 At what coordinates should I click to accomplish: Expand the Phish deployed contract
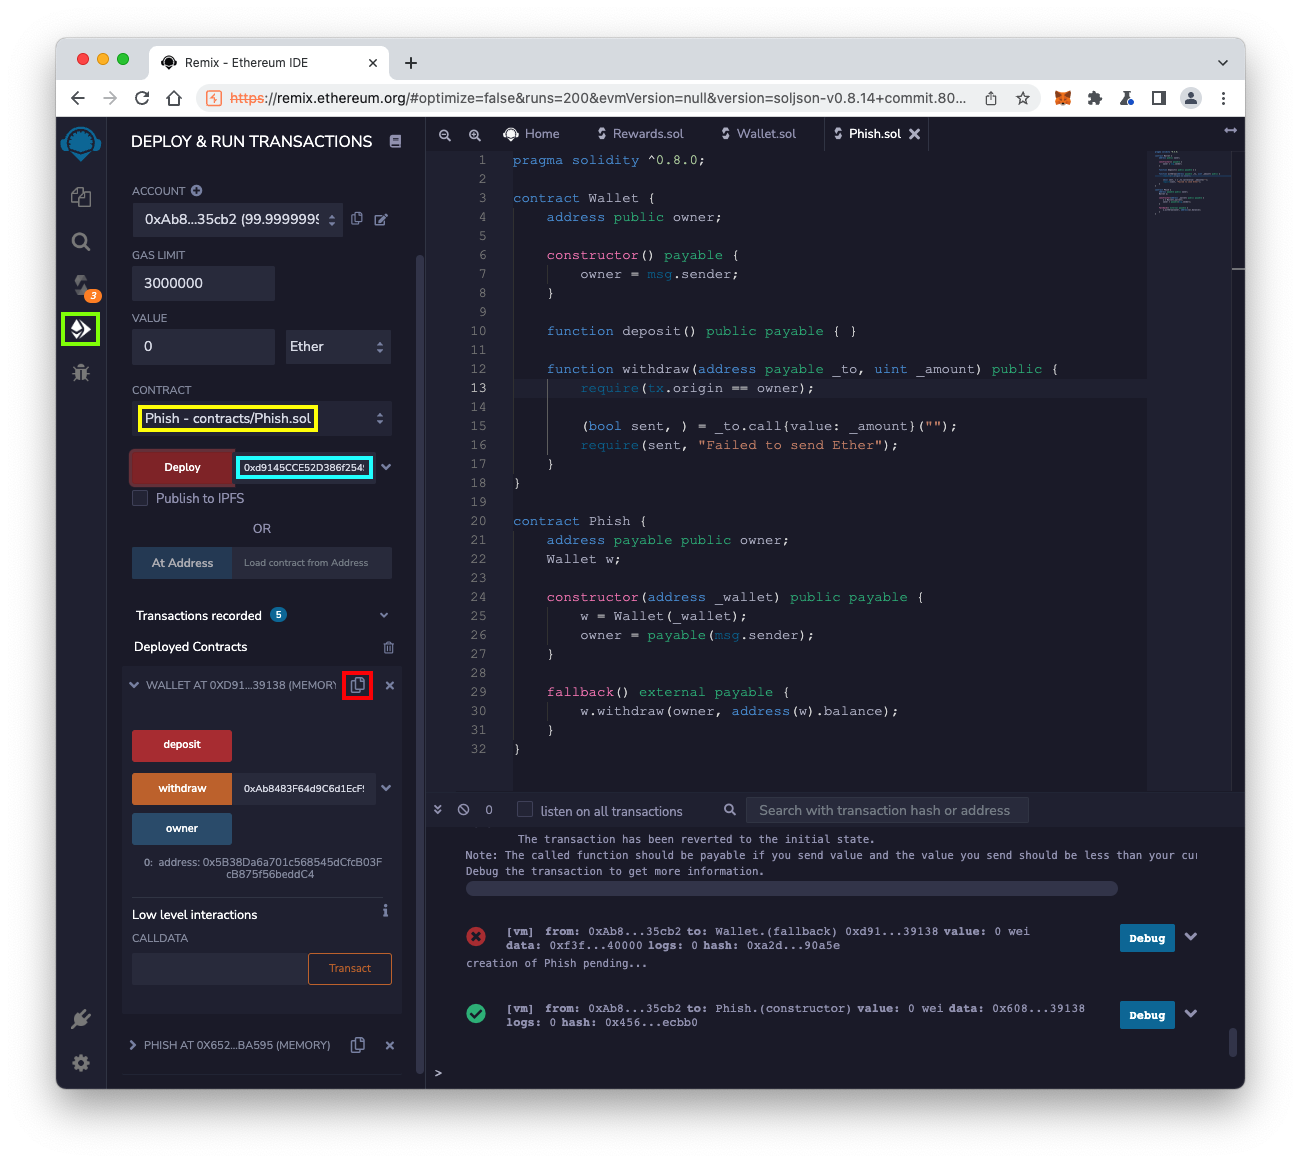[x=133, y=1045]
